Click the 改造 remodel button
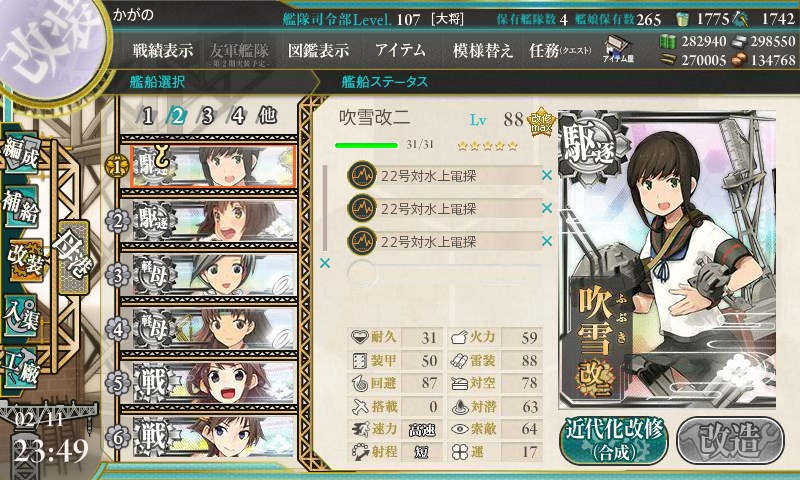The image size is (800, 480). pyautogui.click(x=730, y=440)
